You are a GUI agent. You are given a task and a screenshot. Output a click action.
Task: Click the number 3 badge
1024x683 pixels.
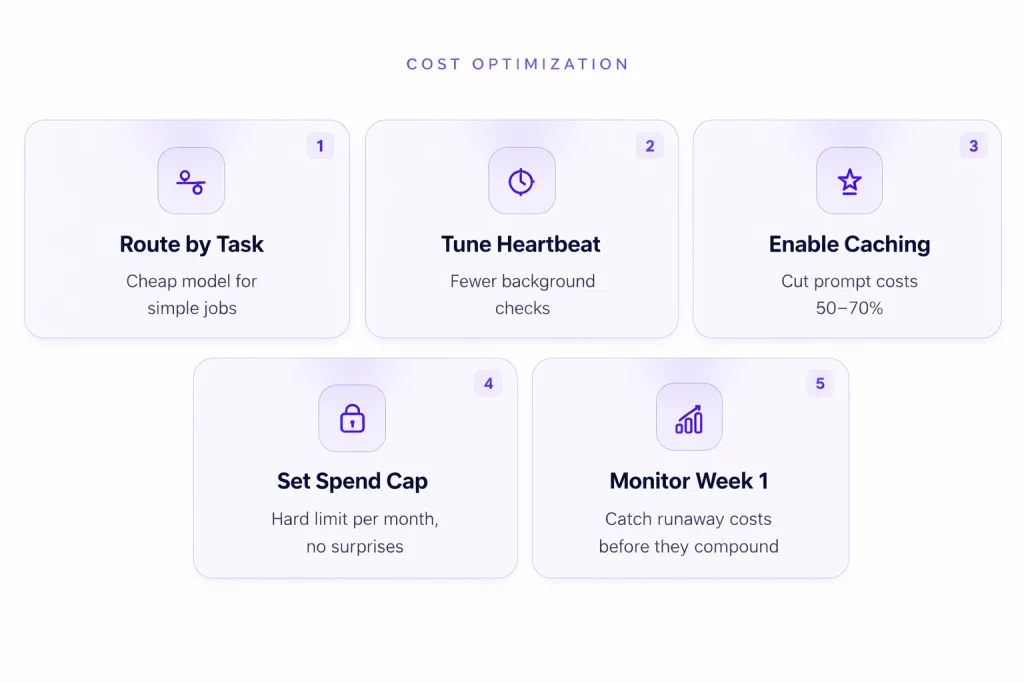pos(973,146)
